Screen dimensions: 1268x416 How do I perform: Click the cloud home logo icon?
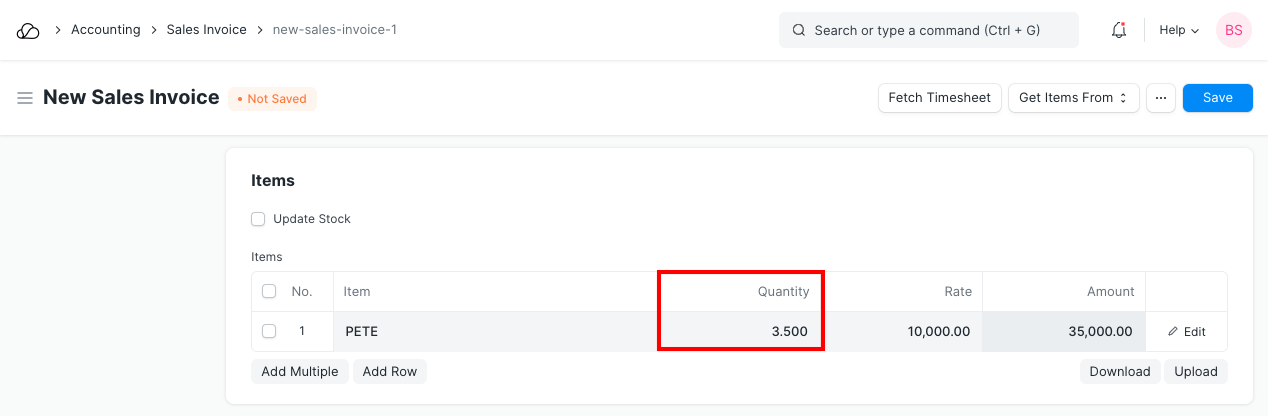pyautogui.click(x=28, y=30)
